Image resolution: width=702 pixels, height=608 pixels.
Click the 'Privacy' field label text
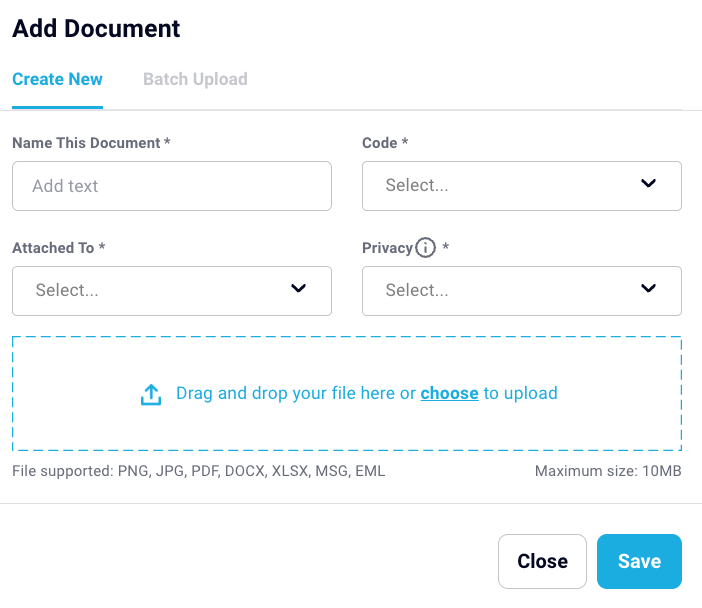pyautogui.click(x=387, y=248)
